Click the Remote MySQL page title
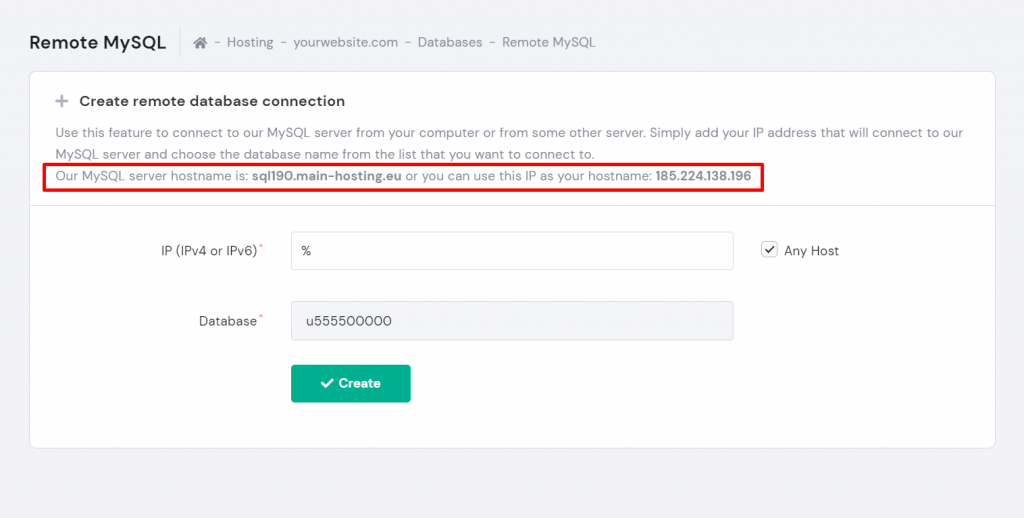Screen dimensions: 1024x518 click(97, 43)
